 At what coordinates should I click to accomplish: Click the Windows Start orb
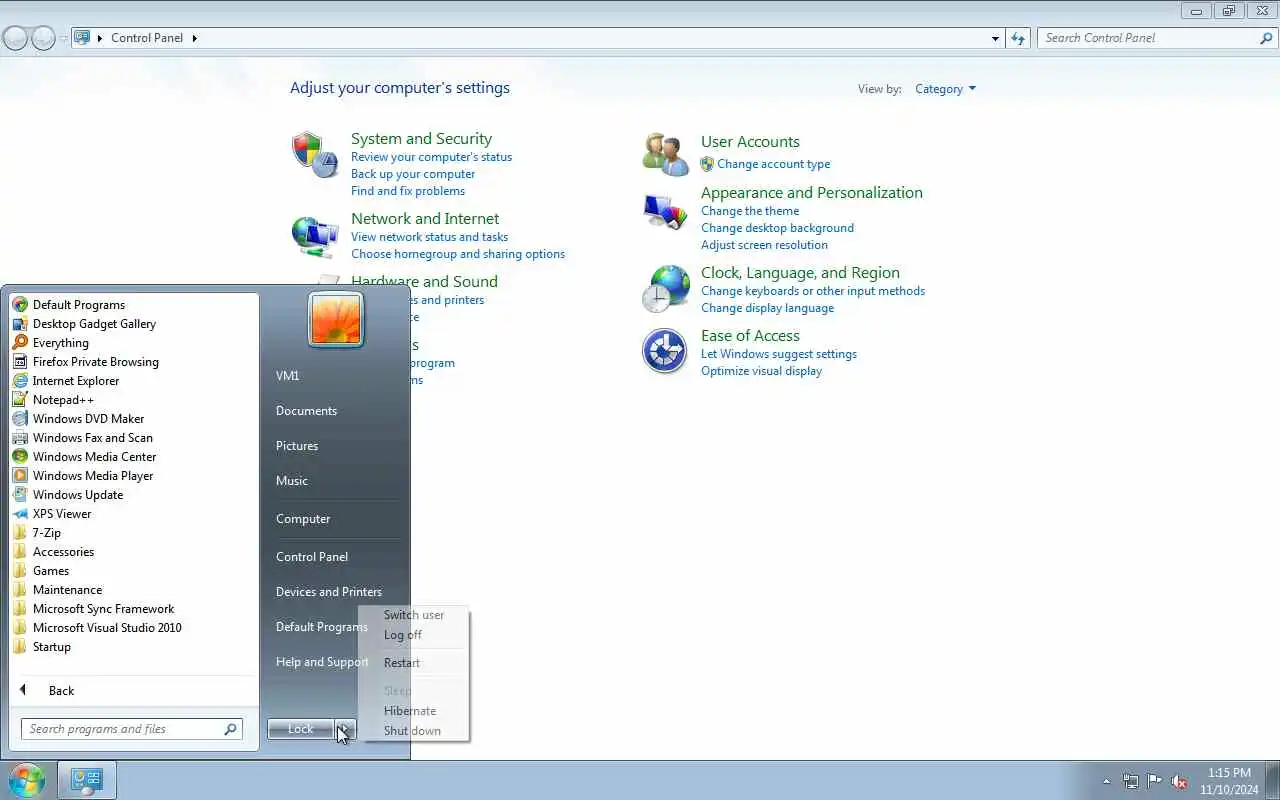click(x=26, y=780)
